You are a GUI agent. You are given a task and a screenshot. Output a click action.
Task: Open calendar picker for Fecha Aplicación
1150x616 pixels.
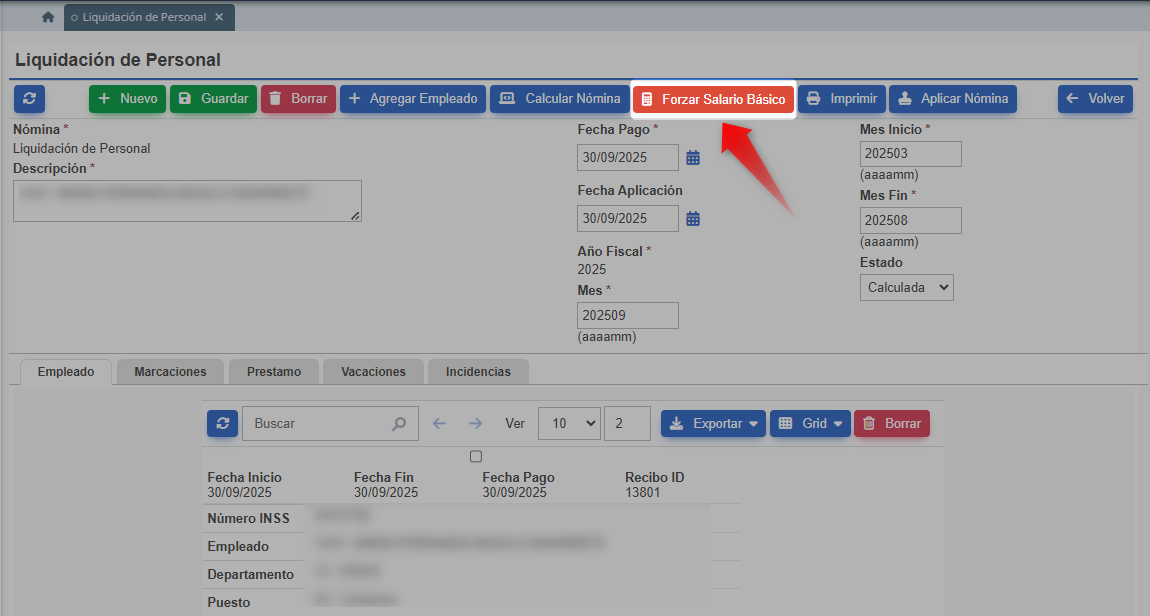[x=693, y=219]
